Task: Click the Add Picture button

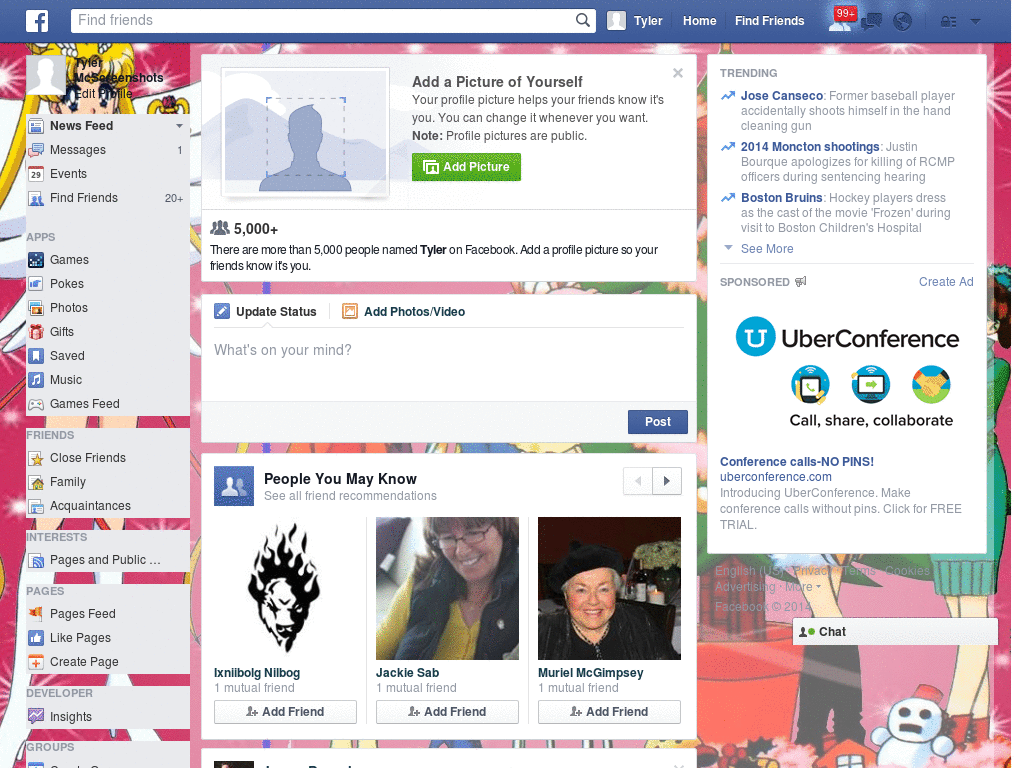Action: [466, 167]
